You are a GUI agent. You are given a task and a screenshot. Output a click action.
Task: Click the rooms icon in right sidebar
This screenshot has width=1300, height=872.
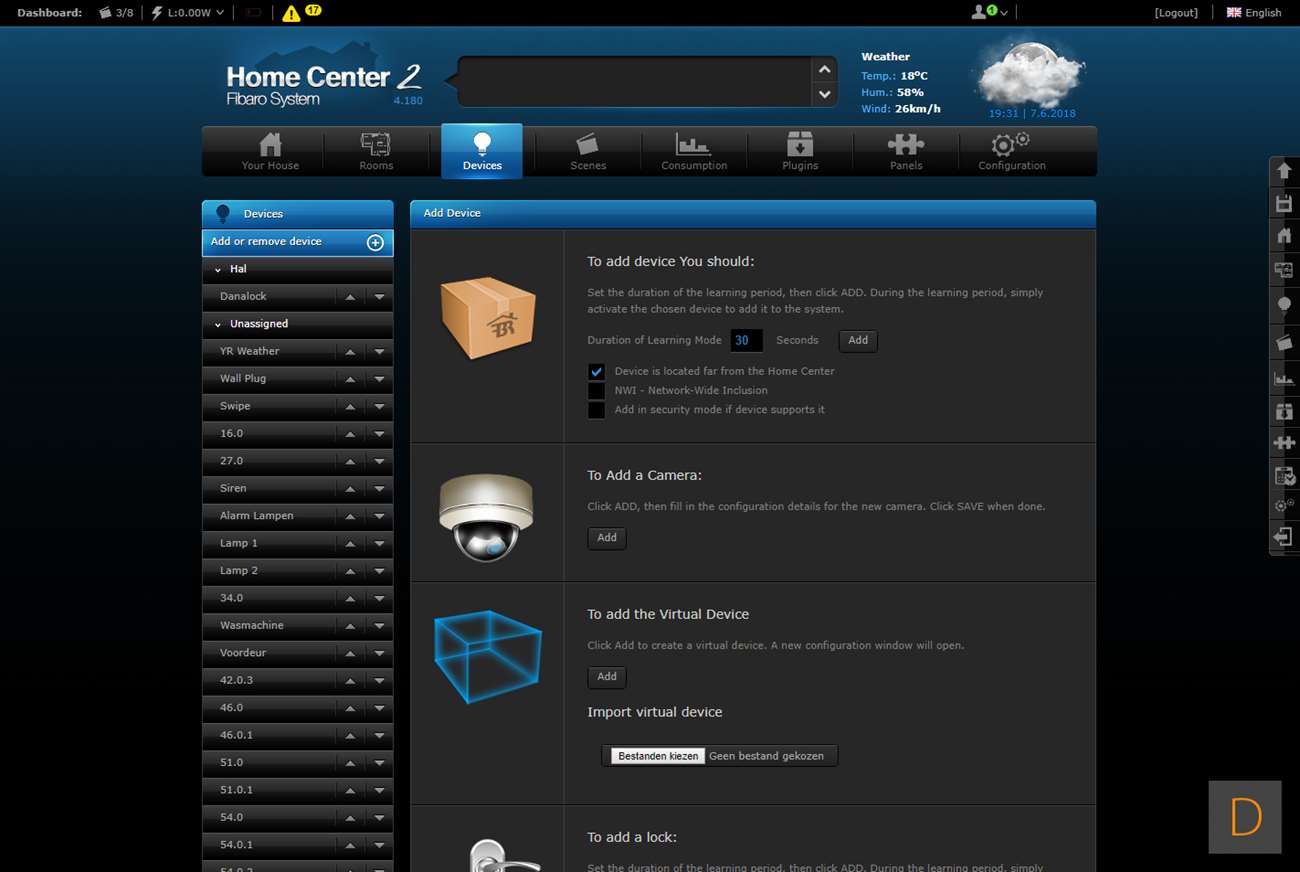coord(1284,270)
